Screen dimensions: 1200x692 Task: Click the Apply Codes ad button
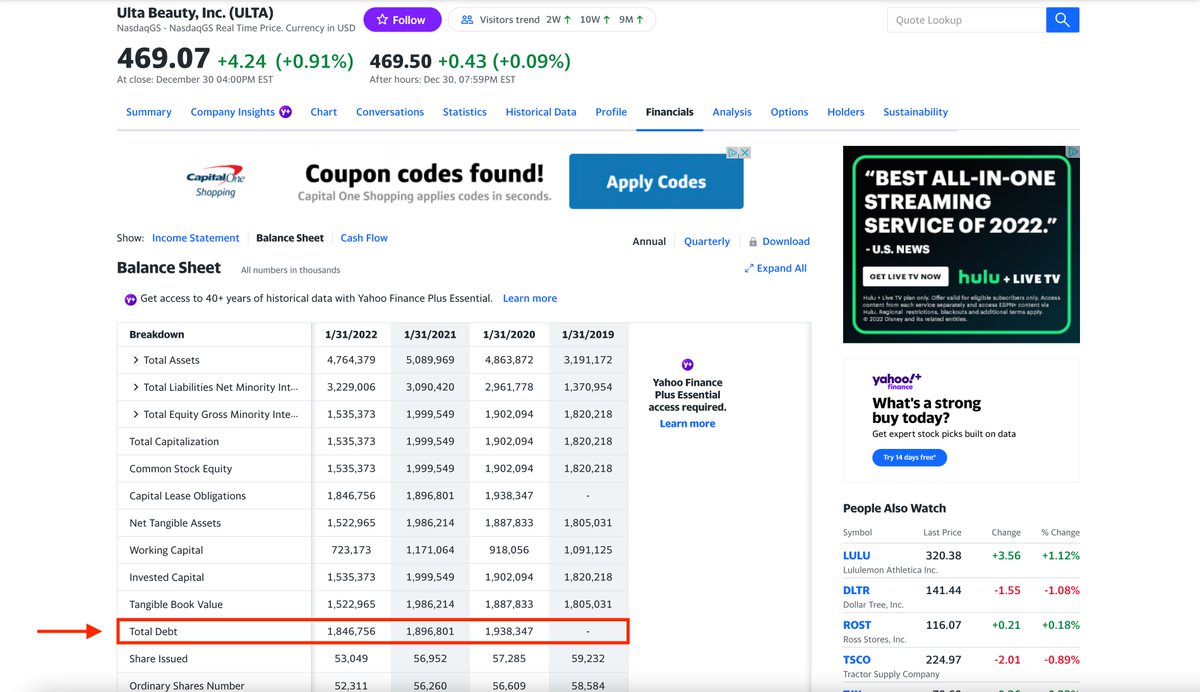tap(656, 181)
